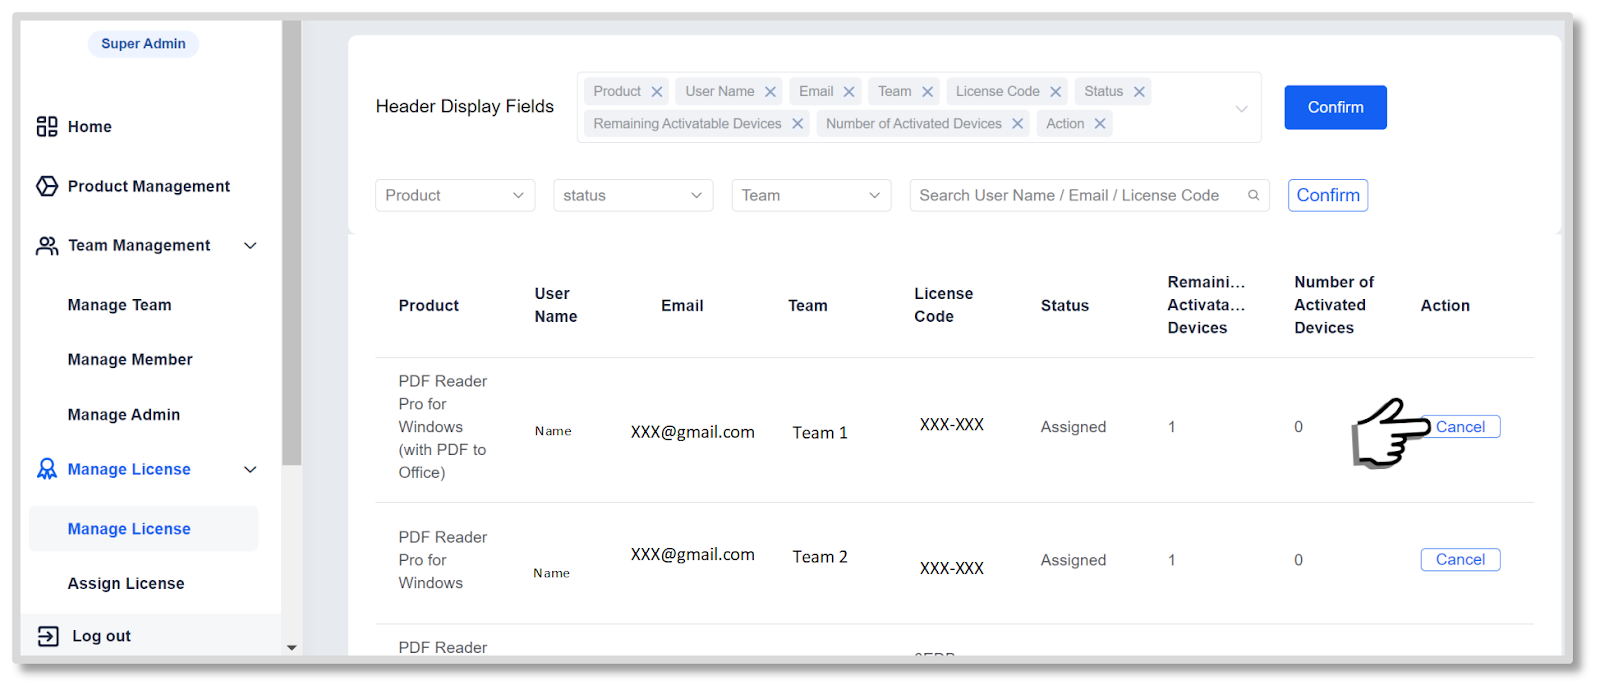Click Assigned status in Team 1 row
The height and width of the screenshot is (690, 1600).
click(1073, 427)
